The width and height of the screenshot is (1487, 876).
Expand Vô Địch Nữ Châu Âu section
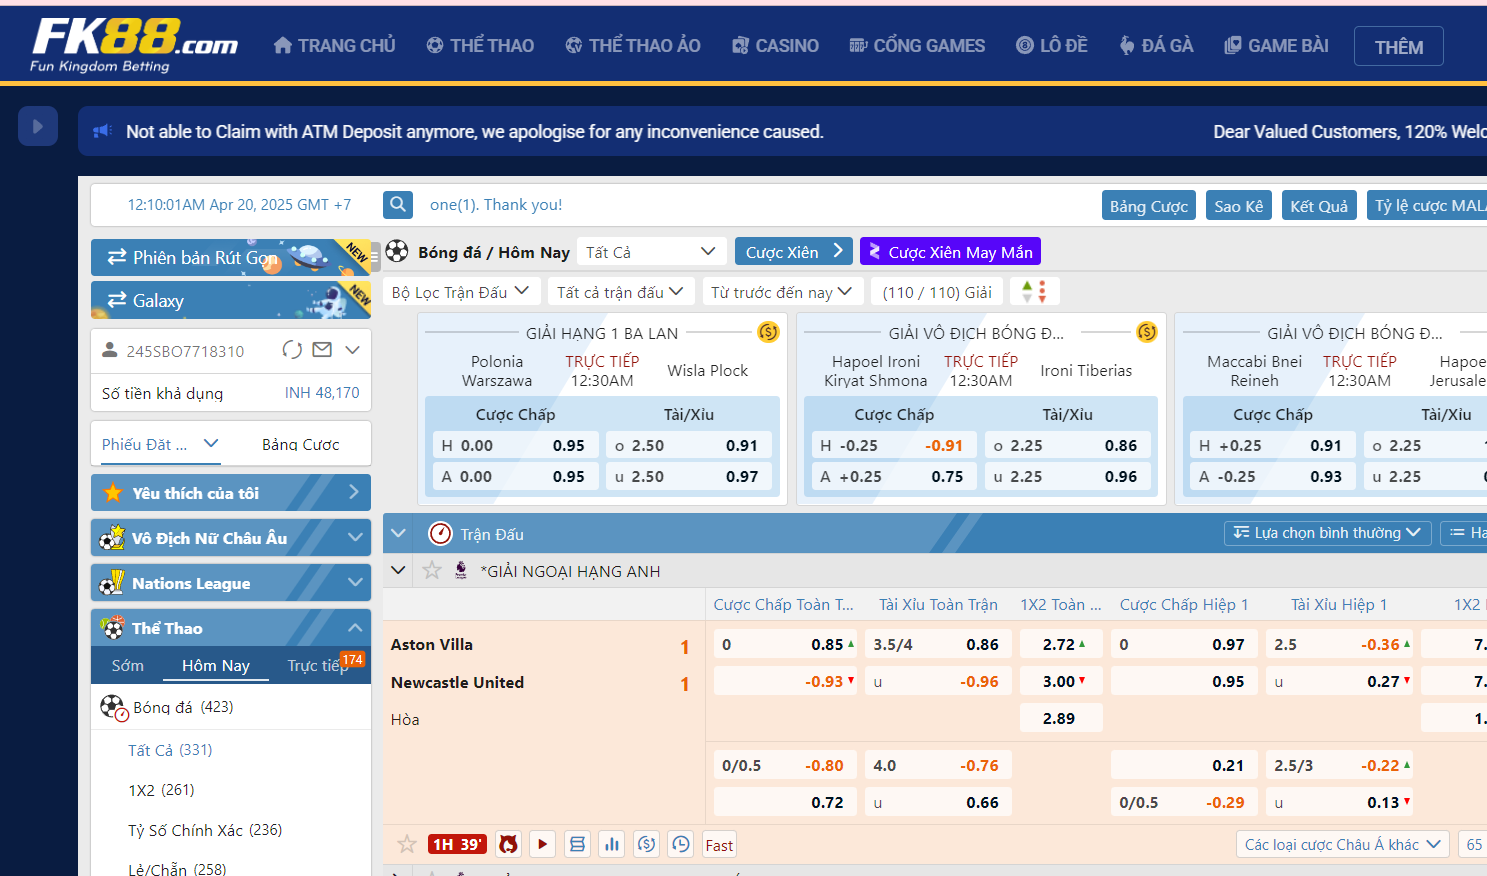point(231,538)
